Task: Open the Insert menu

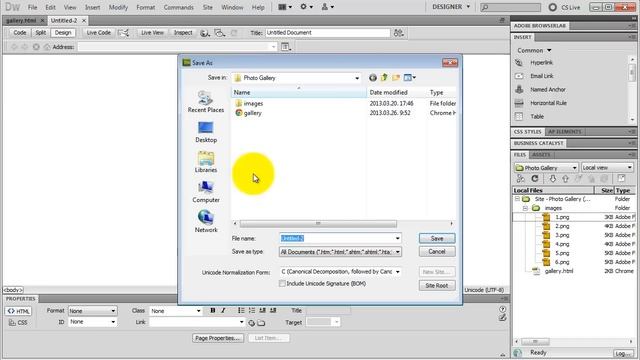Action: click(93, 7)
